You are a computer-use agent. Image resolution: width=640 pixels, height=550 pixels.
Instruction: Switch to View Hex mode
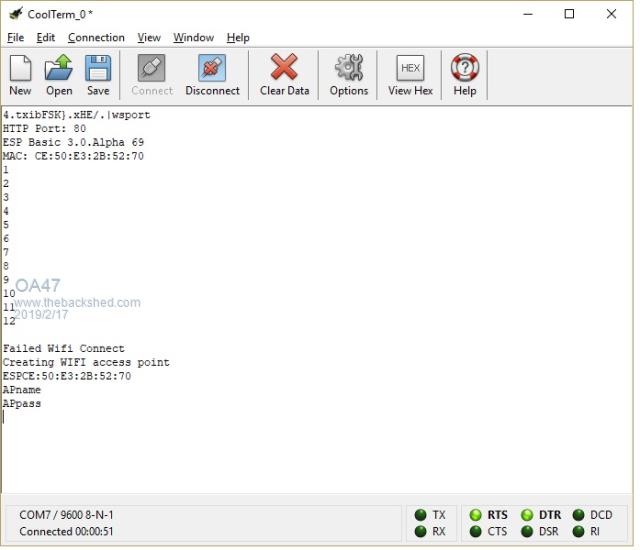(x=410, y=69)
